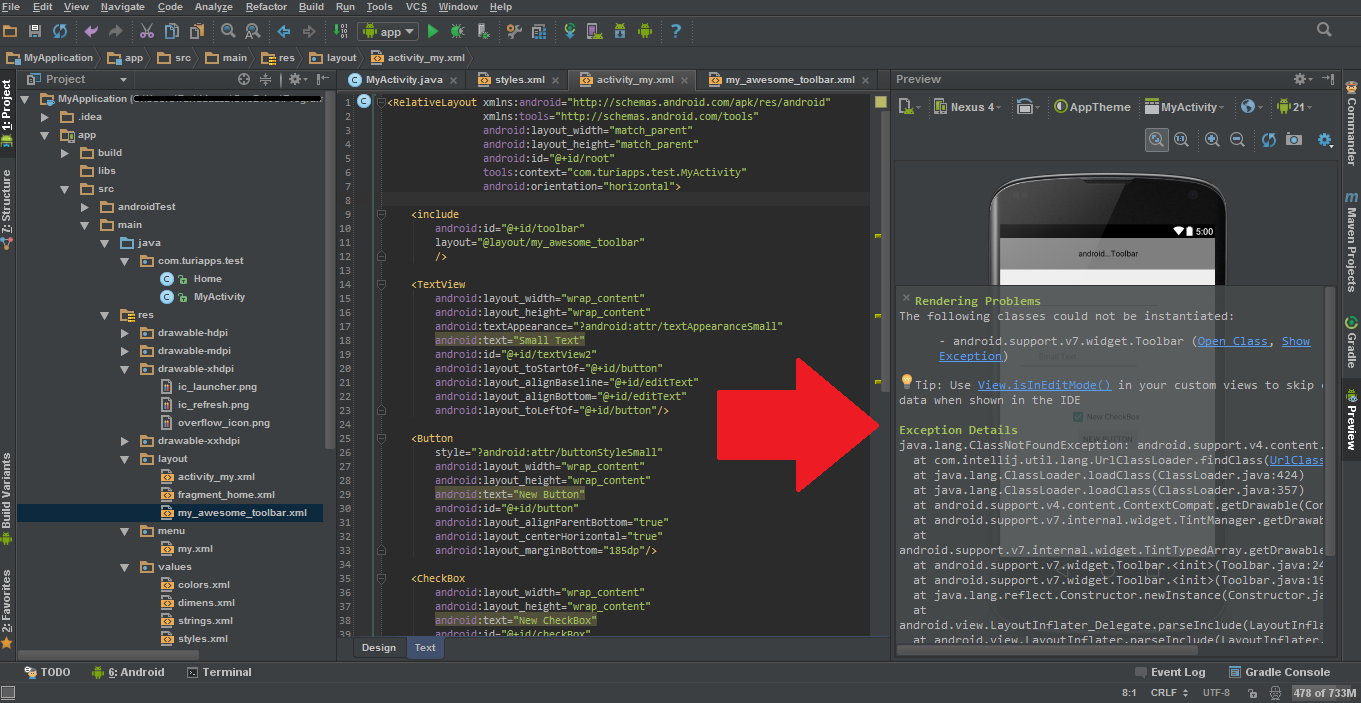Image resolution: width=1361 pixels, height=703 pixels.
Task: Click the Copy icon in toolbar
Action: 171,32
